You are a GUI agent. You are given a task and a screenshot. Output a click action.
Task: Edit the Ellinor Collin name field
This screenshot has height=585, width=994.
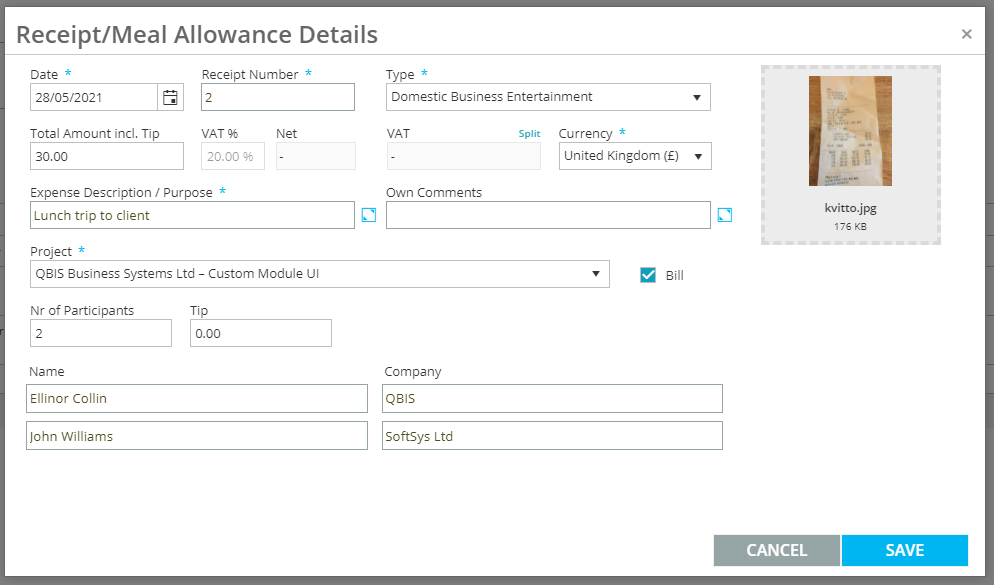click(197, 398)
